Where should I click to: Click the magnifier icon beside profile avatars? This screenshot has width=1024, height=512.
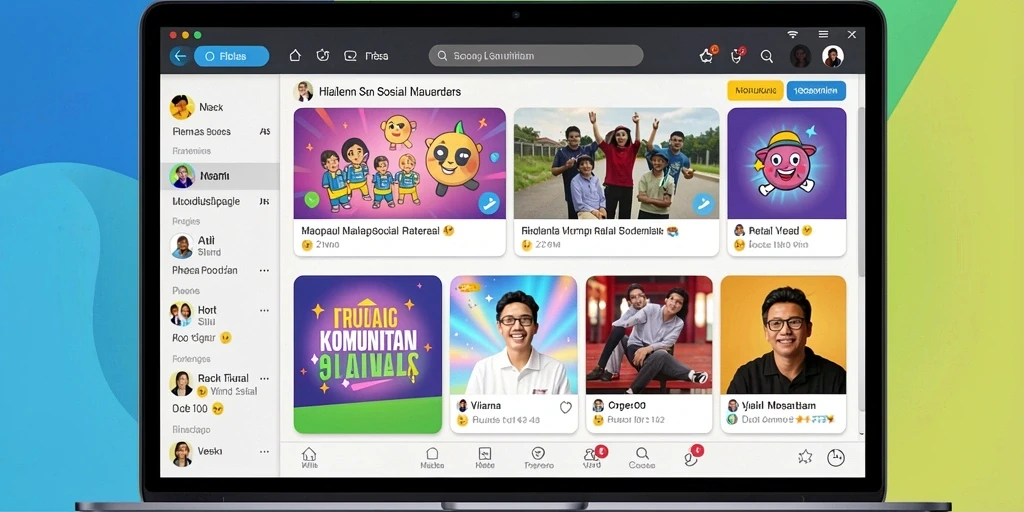pyautogui.click(x=767, y=56)
